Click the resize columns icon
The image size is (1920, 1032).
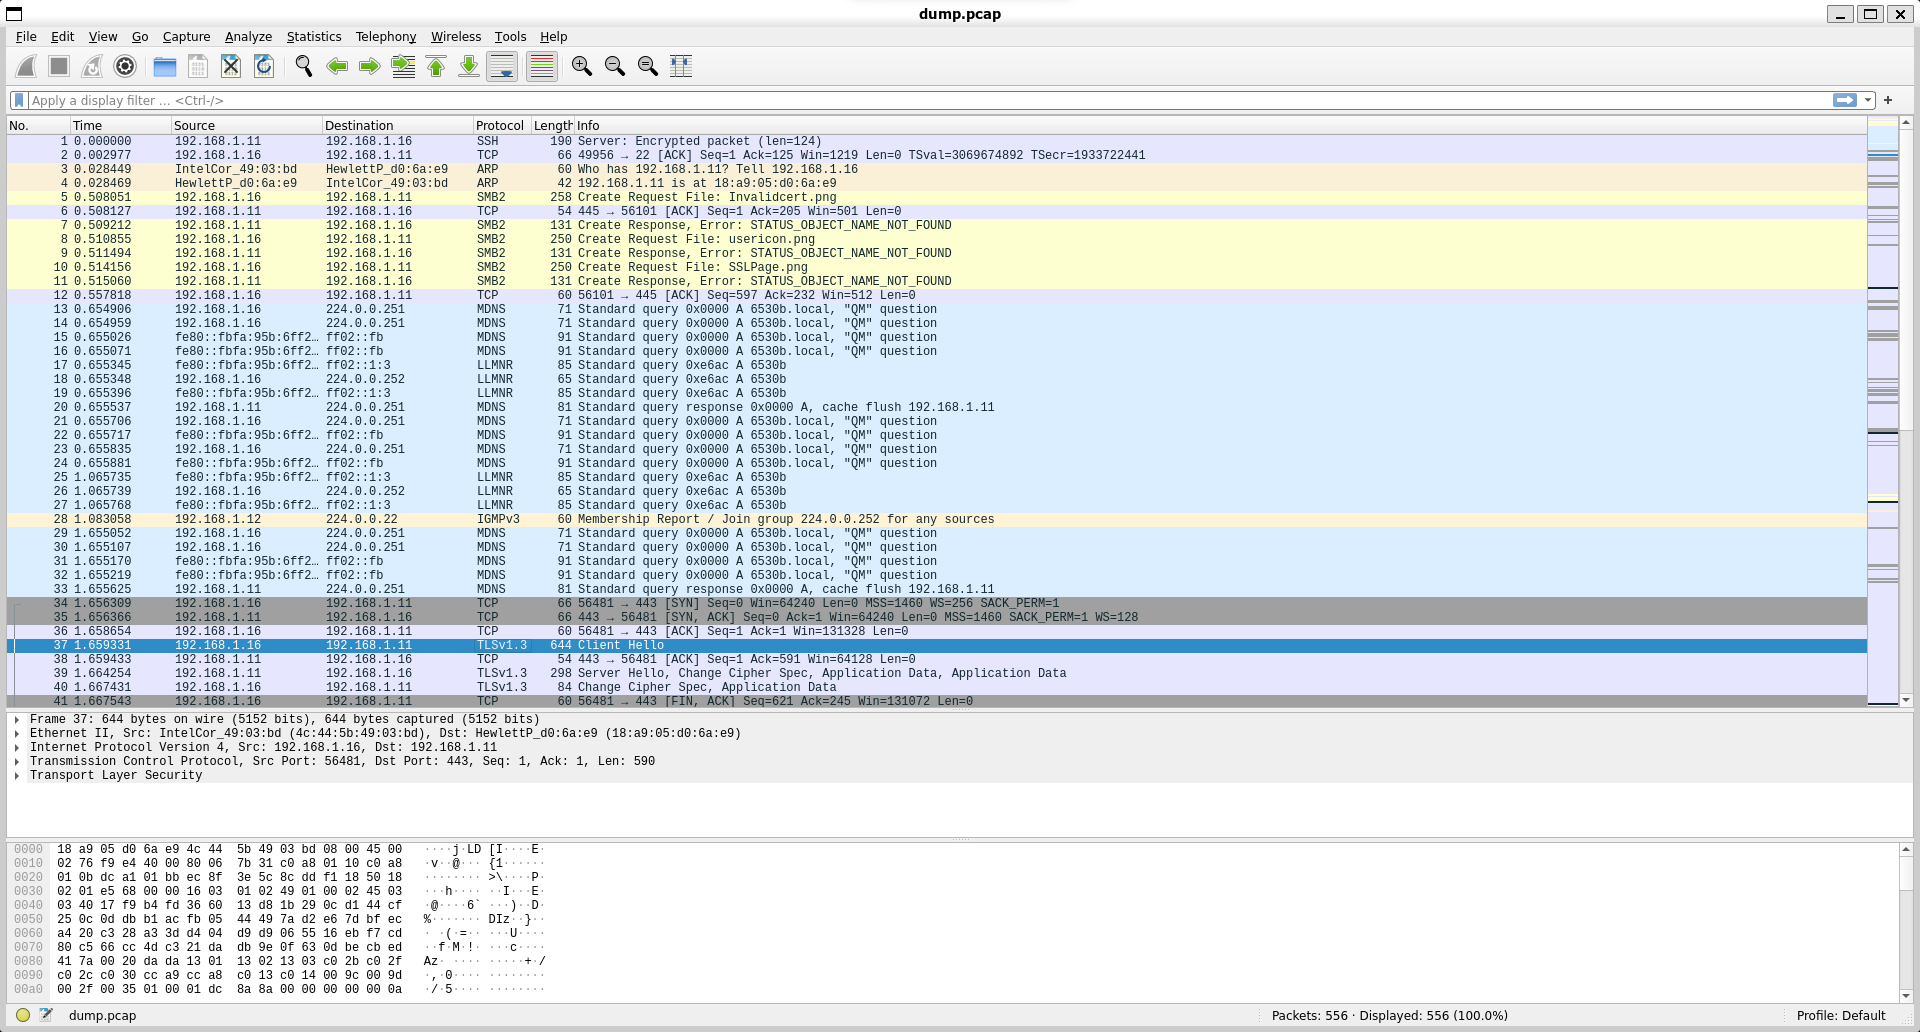coord(681,66)
